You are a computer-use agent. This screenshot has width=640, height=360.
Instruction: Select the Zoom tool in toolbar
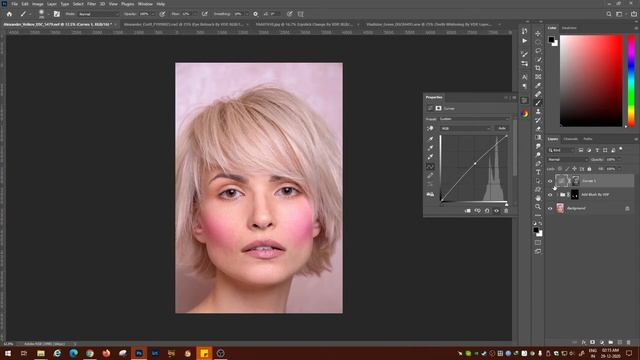pos(538,207)
